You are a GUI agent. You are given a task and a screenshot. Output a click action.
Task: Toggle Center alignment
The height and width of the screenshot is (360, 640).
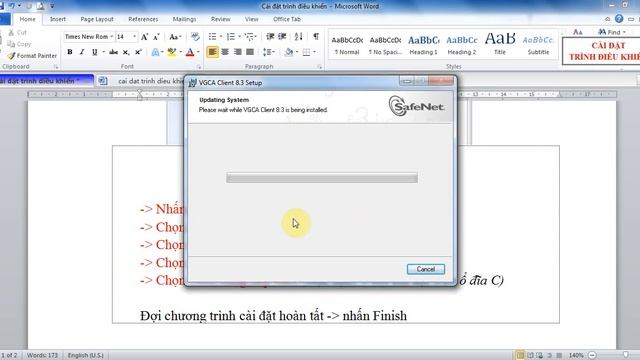(x=225, y=52)
